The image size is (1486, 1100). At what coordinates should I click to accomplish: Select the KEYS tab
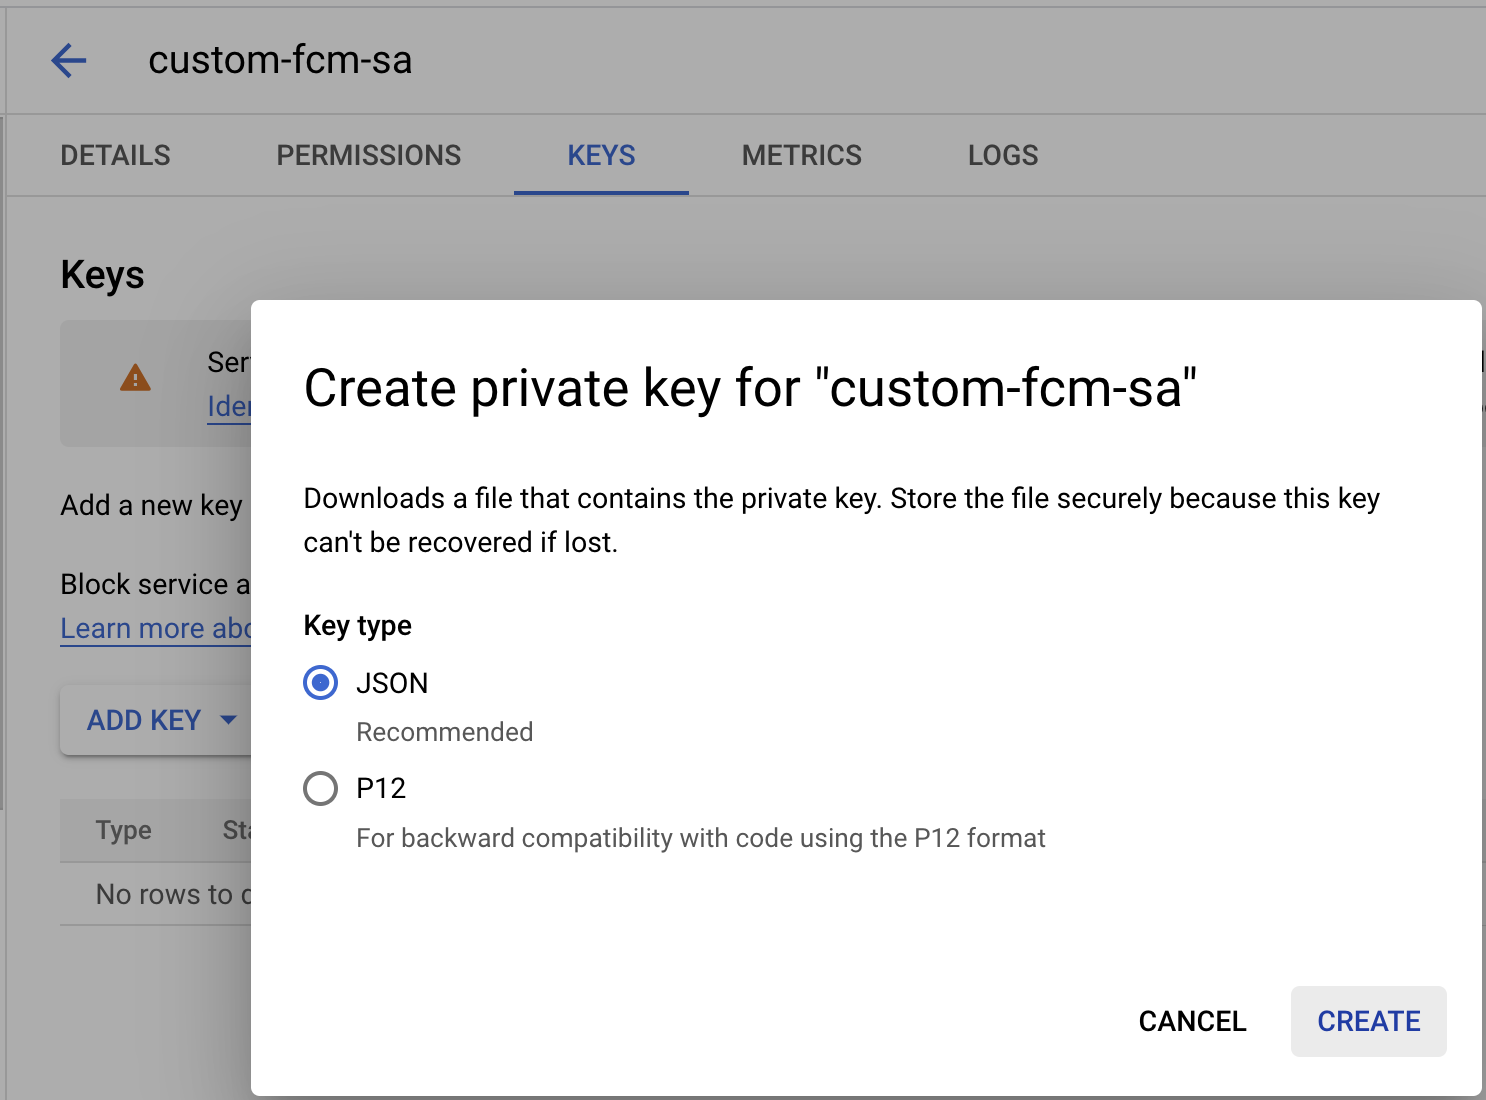[601, 156]
